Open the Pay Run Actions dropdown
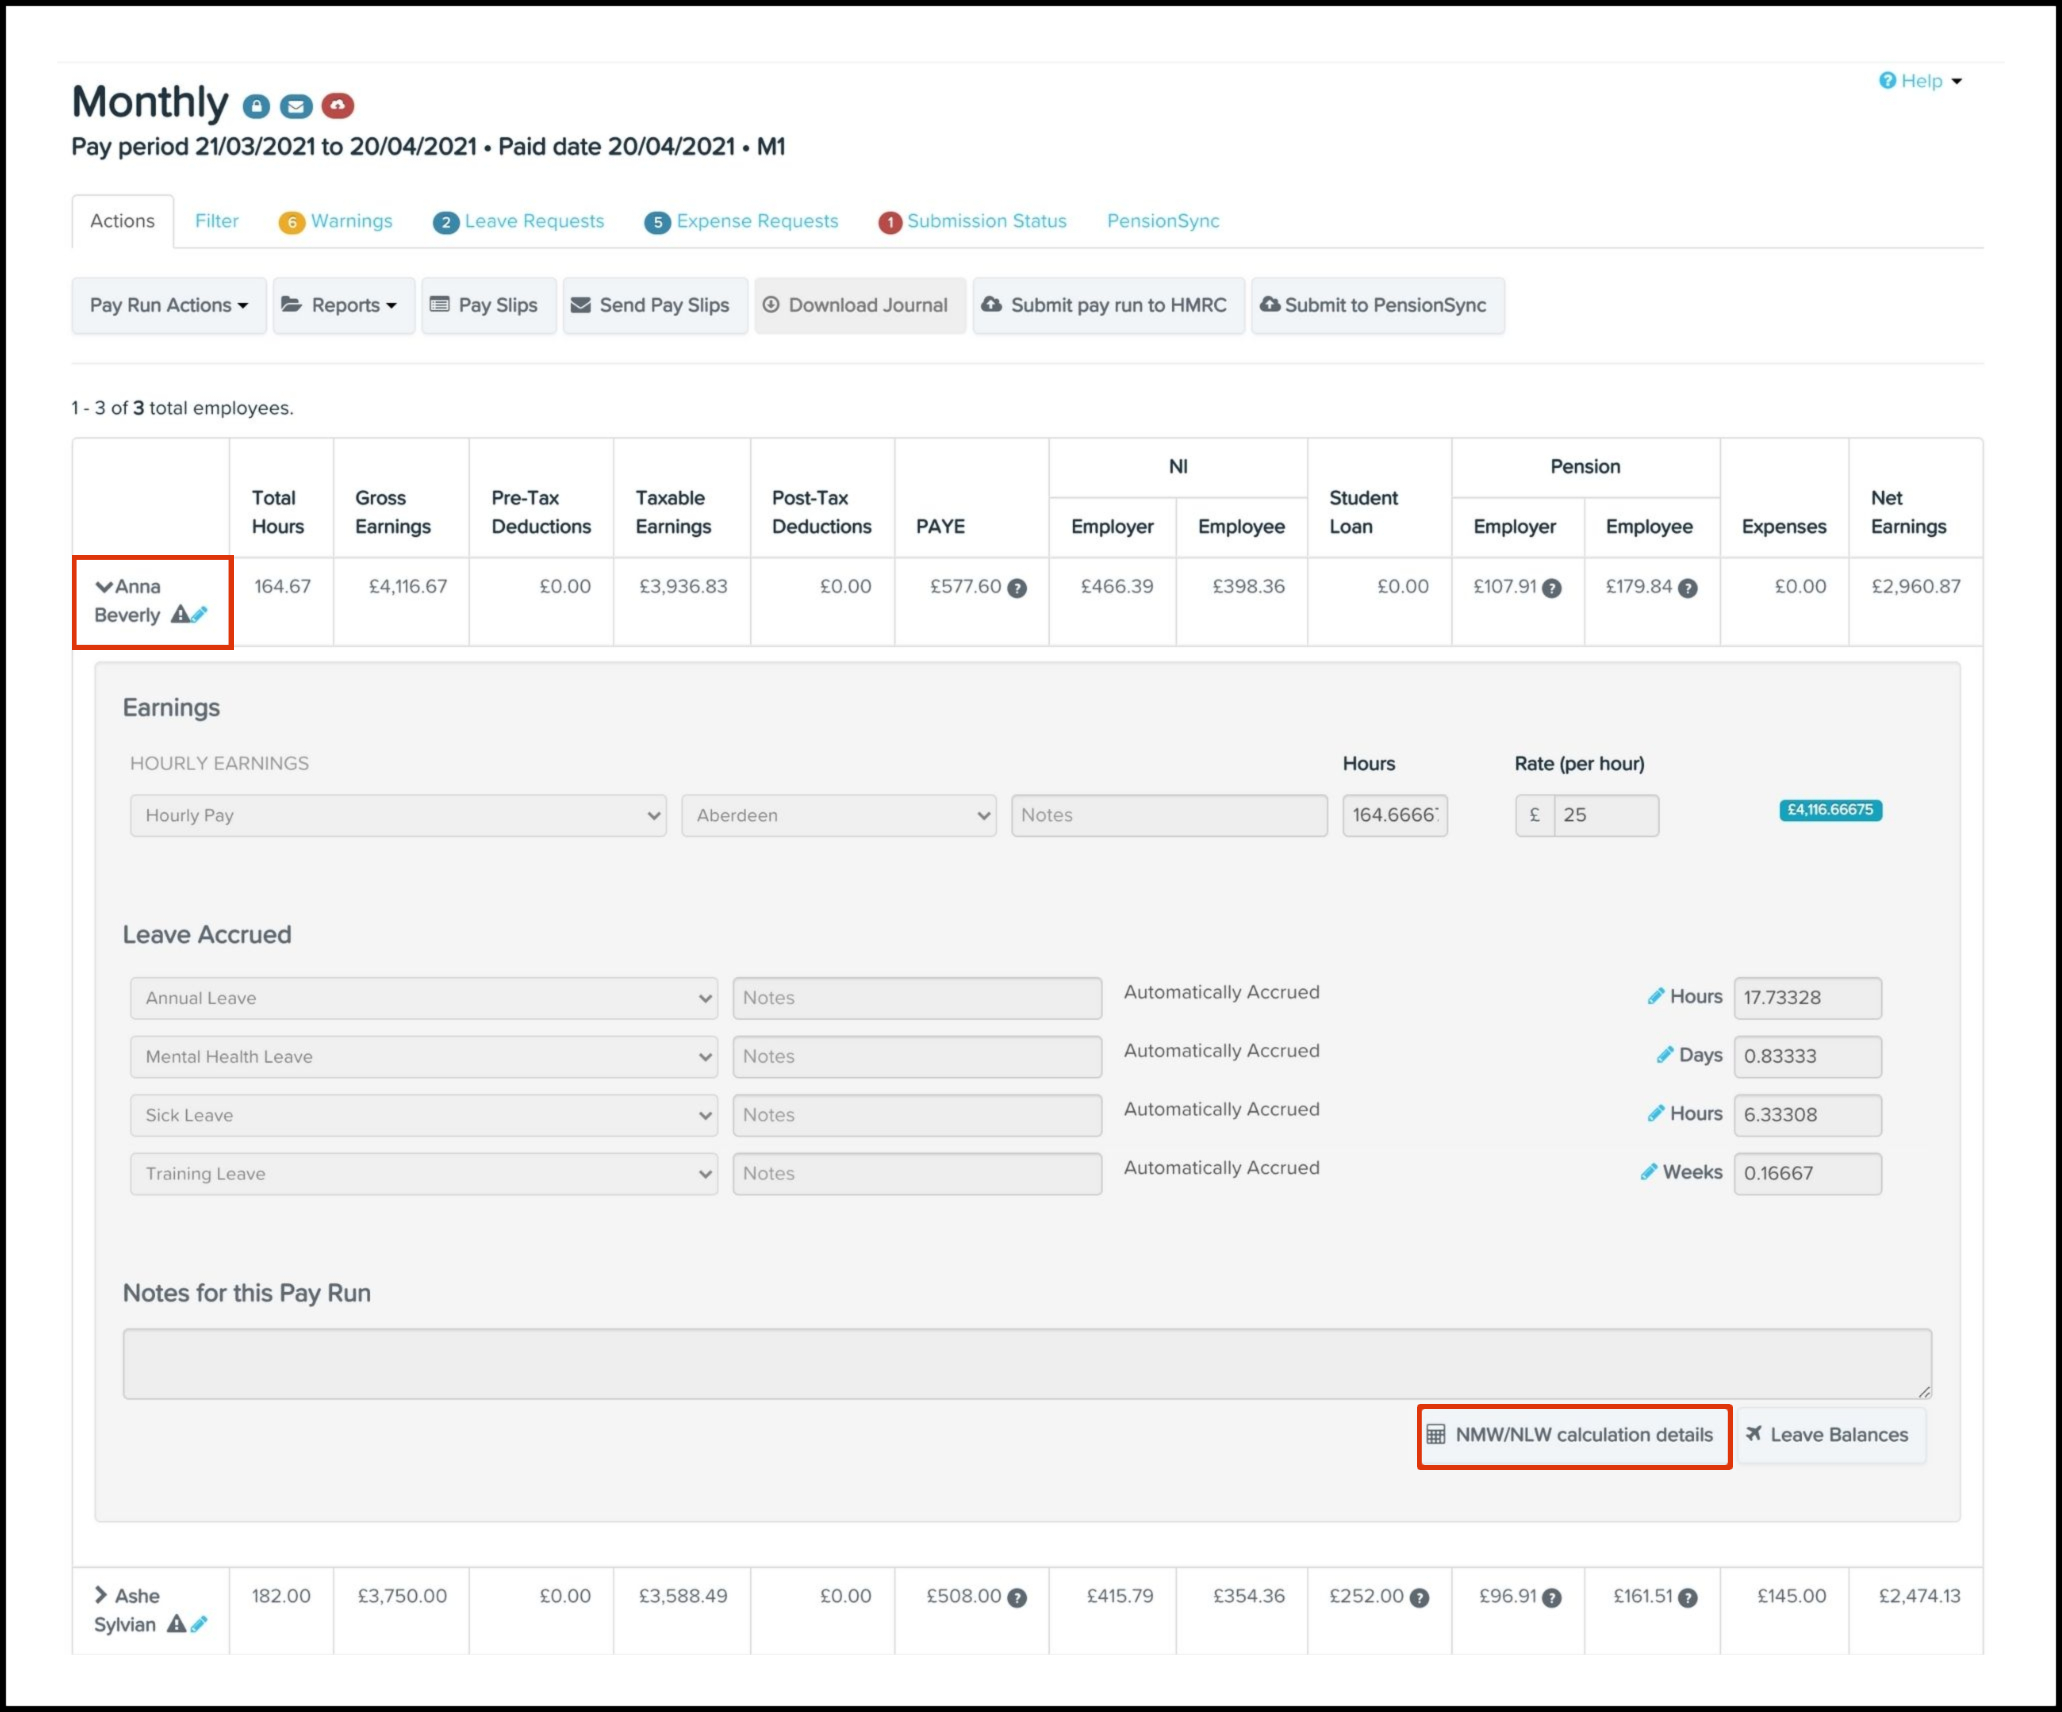The height and width of the screenshot is (1712, 2062). [168, 305]
